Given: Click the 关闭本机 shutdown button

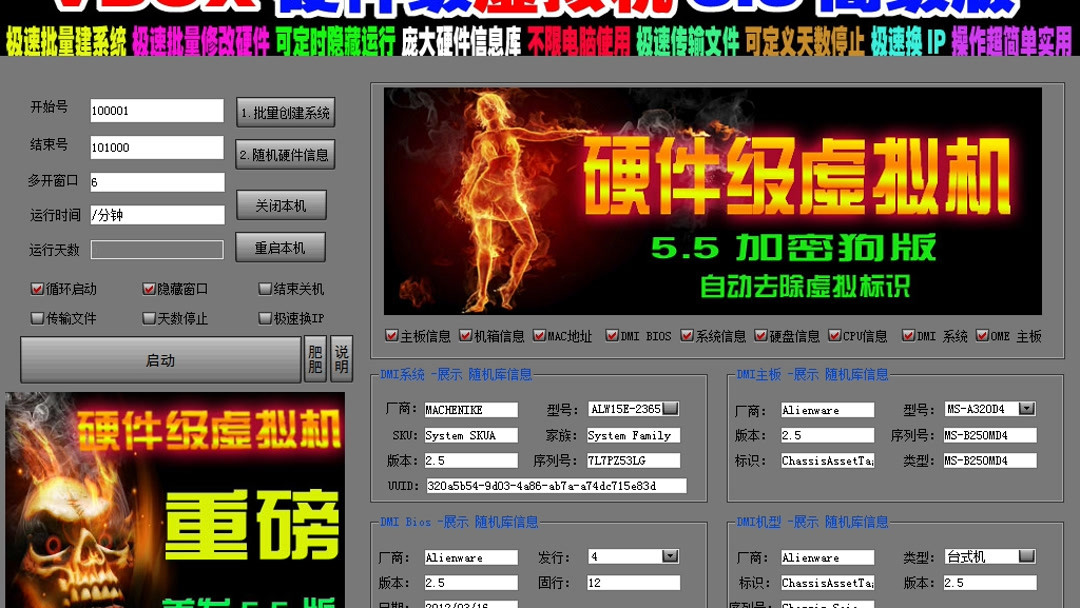Looking at the screenshot, I should [283, 205].
